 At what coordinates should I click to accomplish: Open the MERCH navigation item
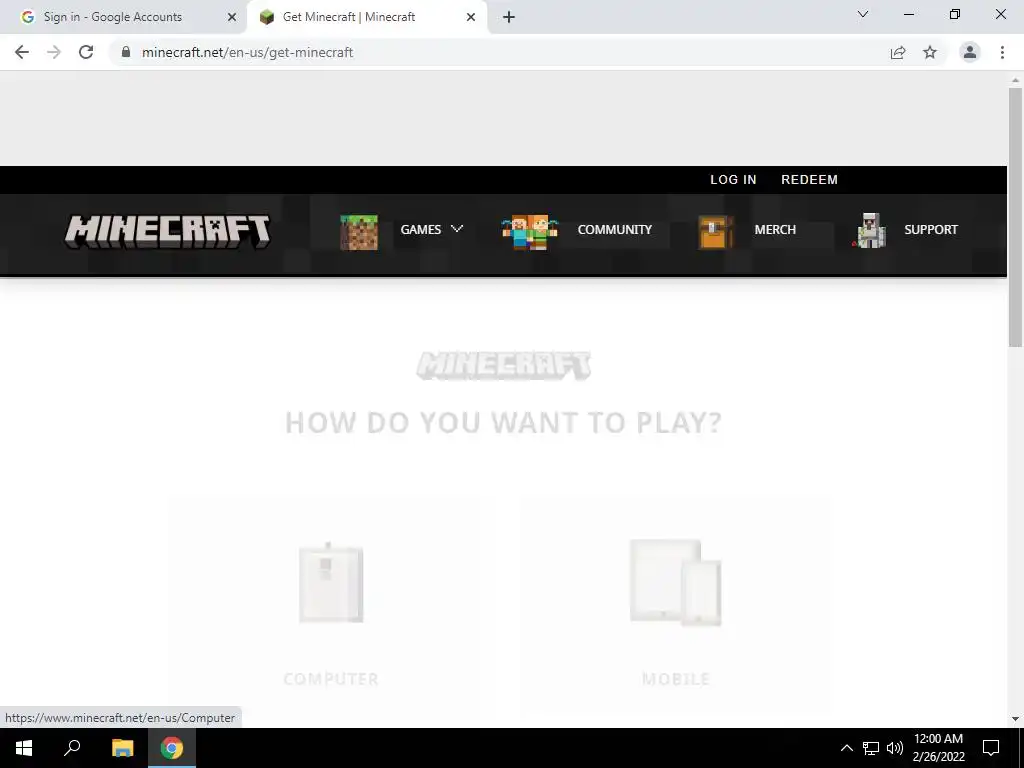pos(775,229)
